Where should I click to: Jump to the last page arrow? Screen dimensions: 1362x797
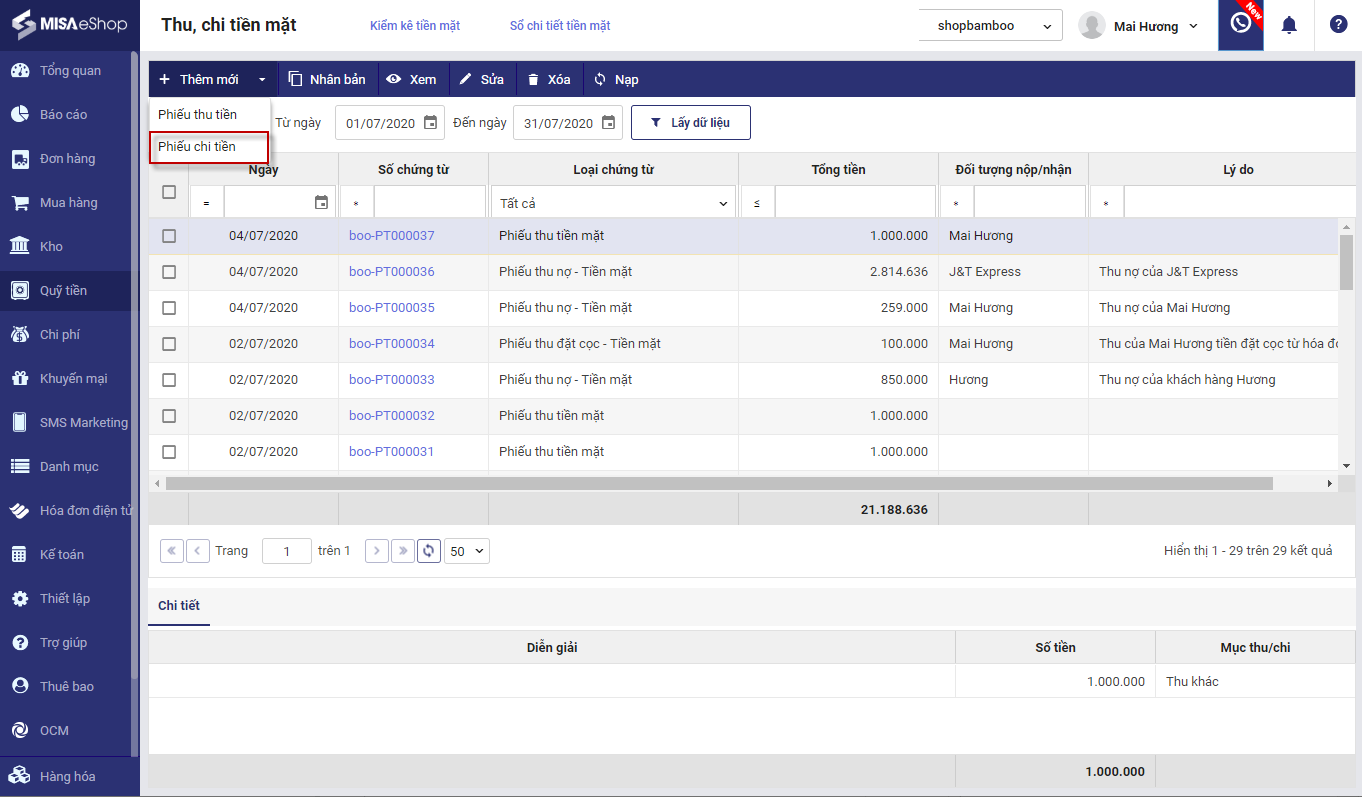[x=402, y=551]
